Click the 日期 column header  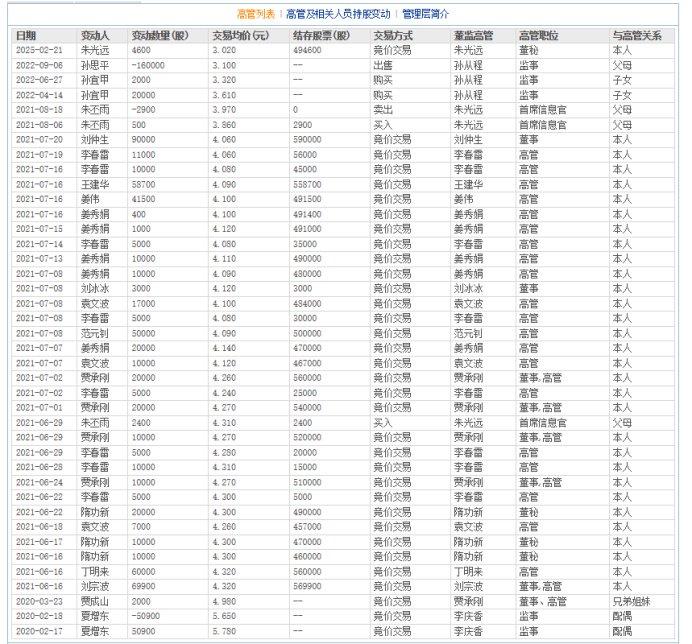[26, 35]
